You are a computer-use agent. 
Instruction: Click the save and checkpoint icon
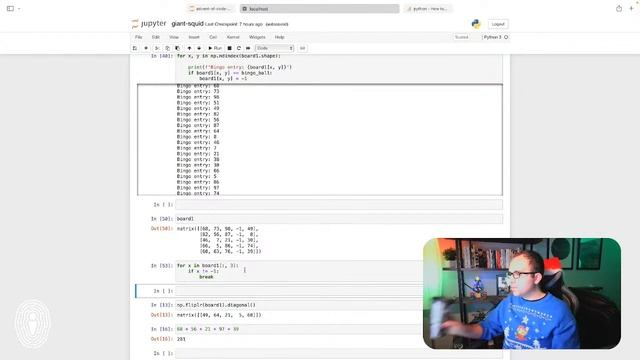(x=135, y=48)
